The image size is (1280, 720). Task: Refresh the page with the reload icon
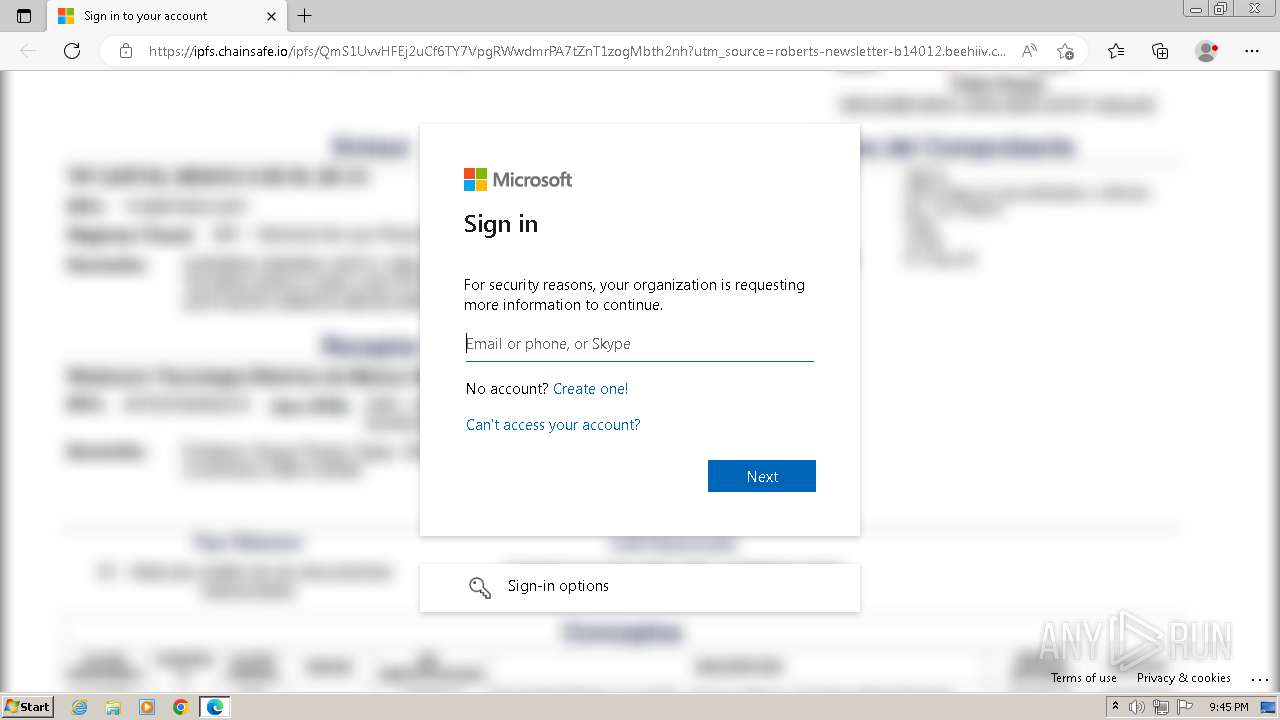pos(72,51)
